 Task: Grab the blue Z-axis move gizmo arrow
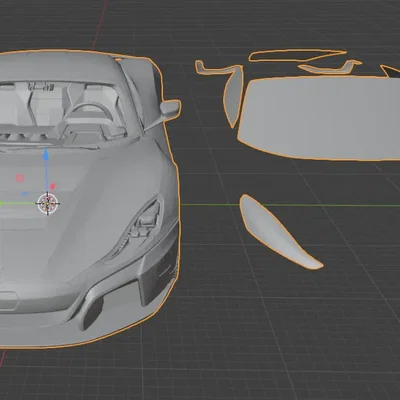(46, 155)
